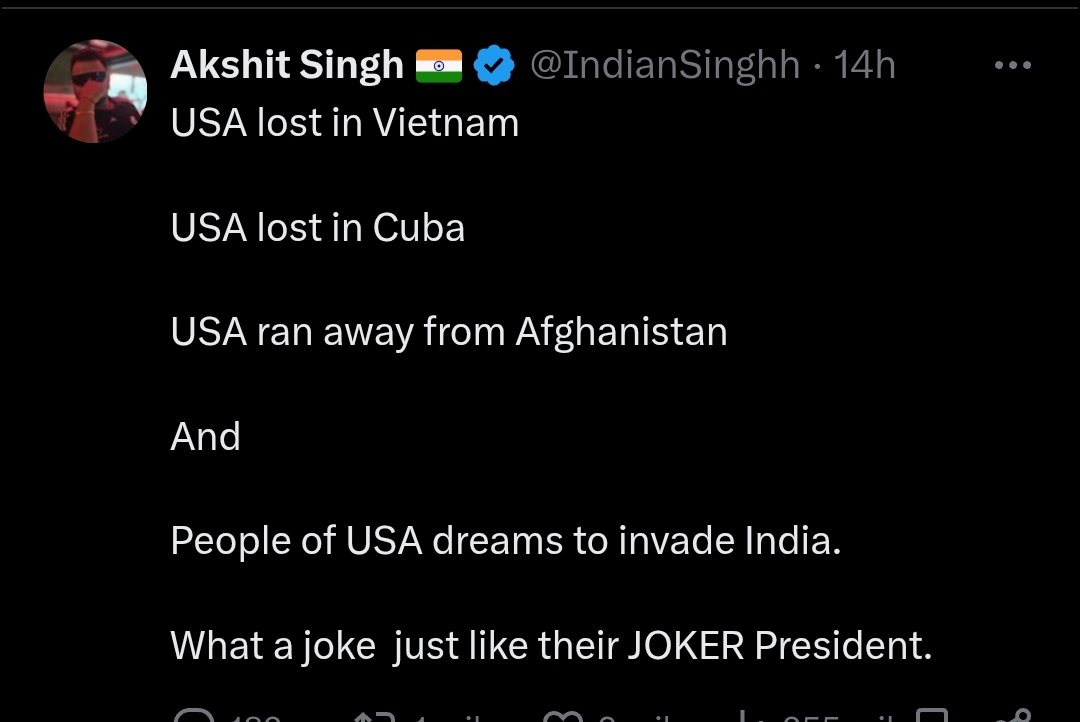Click "USA ran away from Afghanistan" text
The height and width of the screenshot is (722, 1080).
449,332
